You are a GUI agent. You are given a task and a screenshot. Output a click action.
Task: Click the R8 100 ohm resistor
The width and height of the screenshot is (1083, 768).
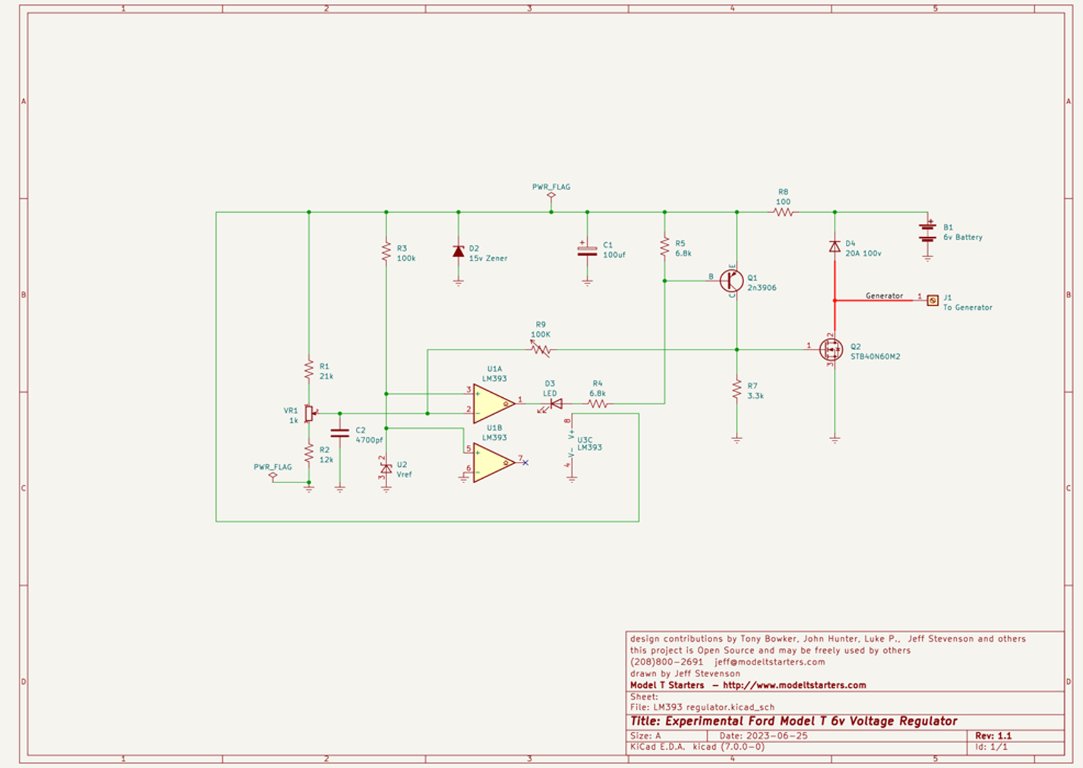click(x=784, y=212)
